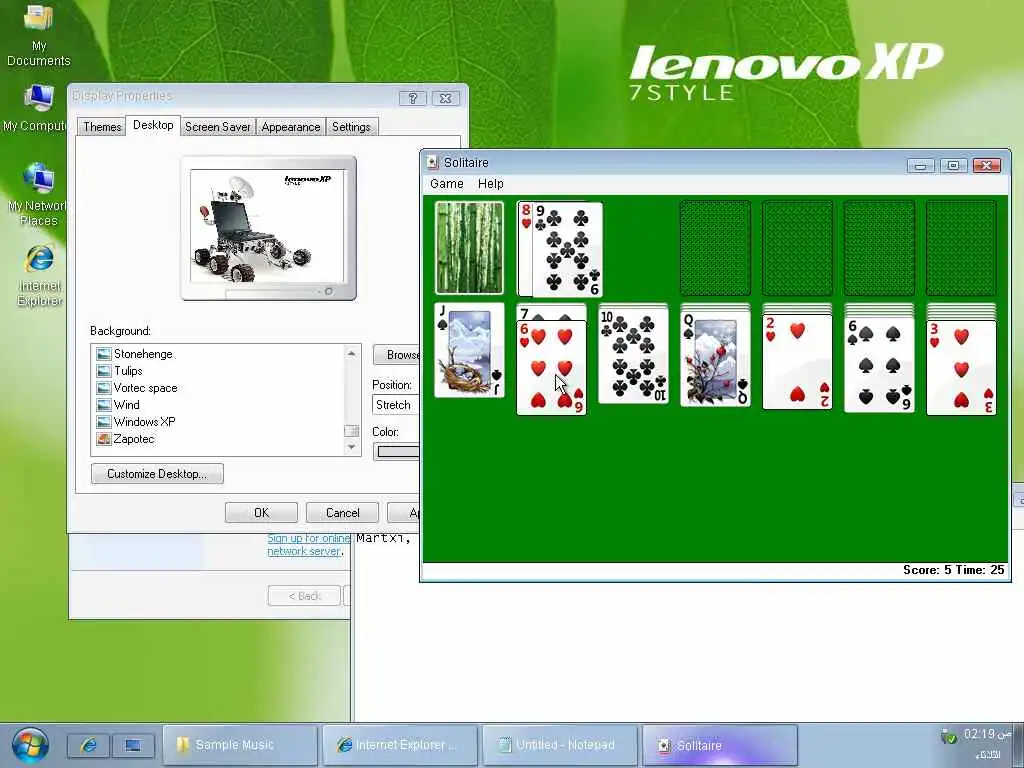1024x768 pixels.
Task: Open My Network Places desktop icon
Action: coord(37,194)
